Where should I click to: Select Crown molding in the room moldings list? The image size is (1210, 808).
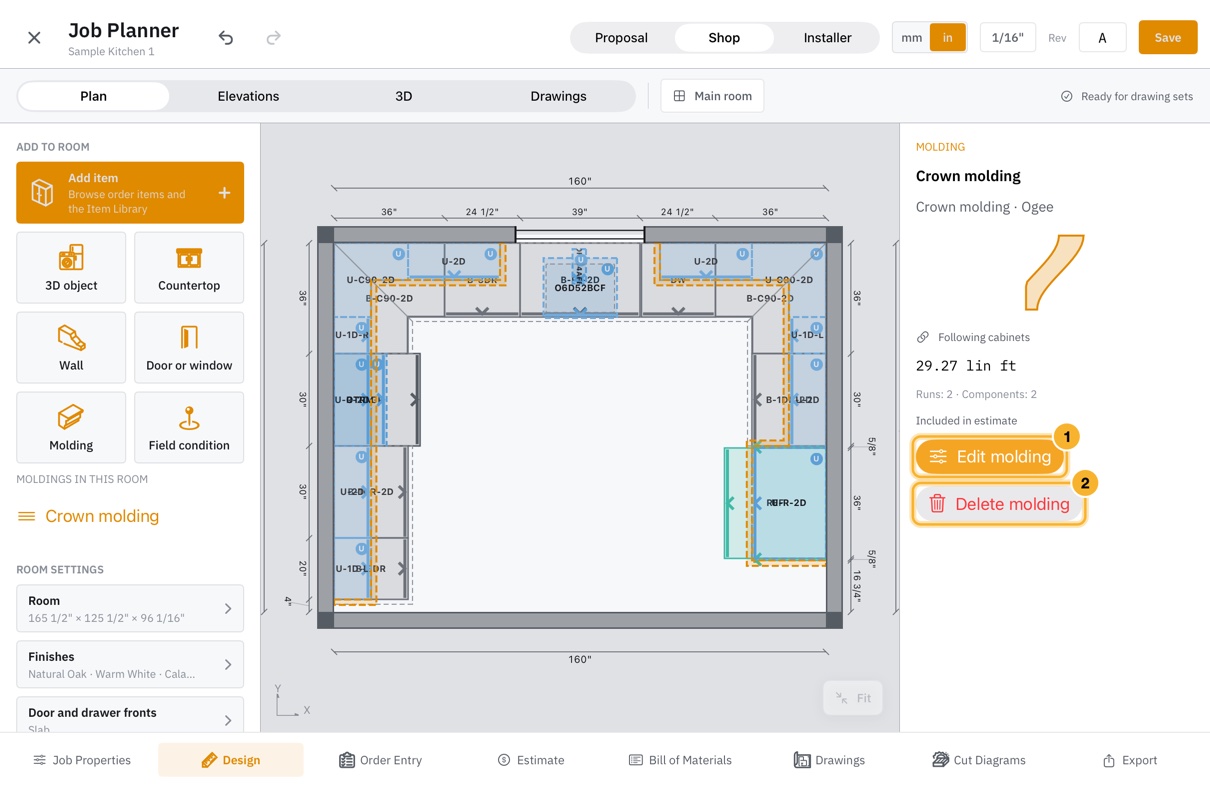(x=89, y=516)
